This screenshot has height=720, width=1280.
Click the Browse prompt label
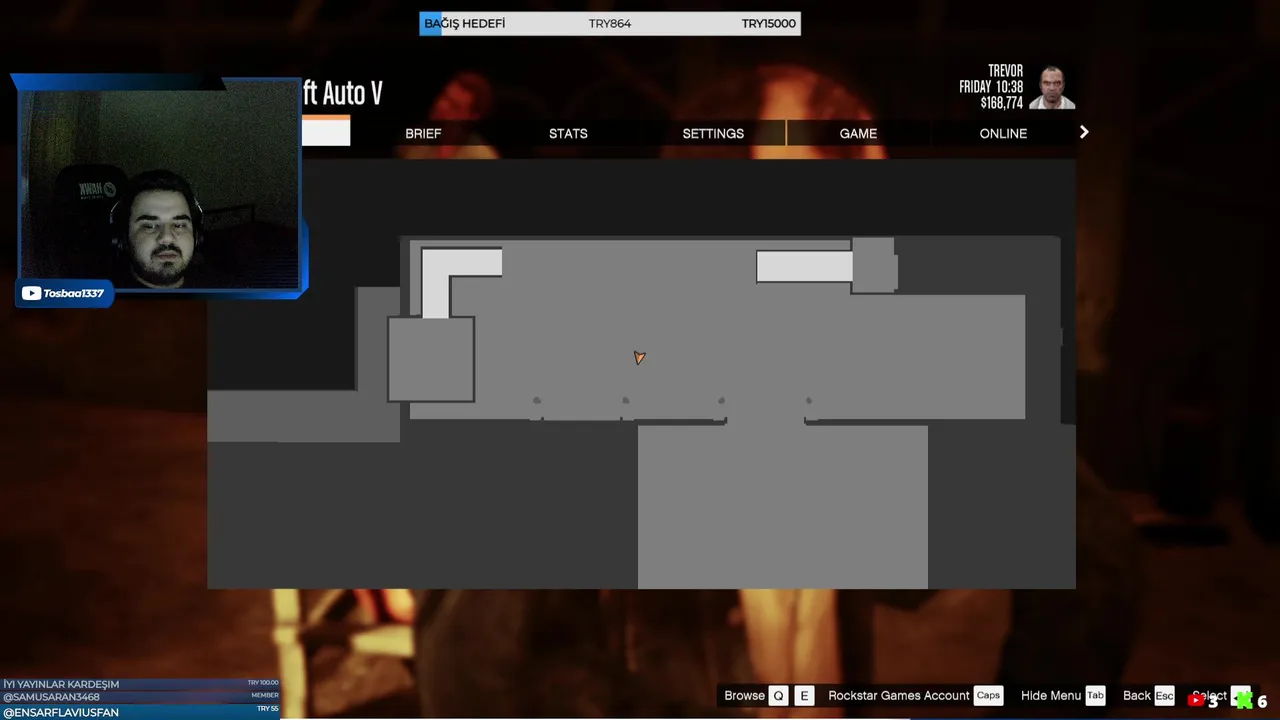[x=744, y=696]
